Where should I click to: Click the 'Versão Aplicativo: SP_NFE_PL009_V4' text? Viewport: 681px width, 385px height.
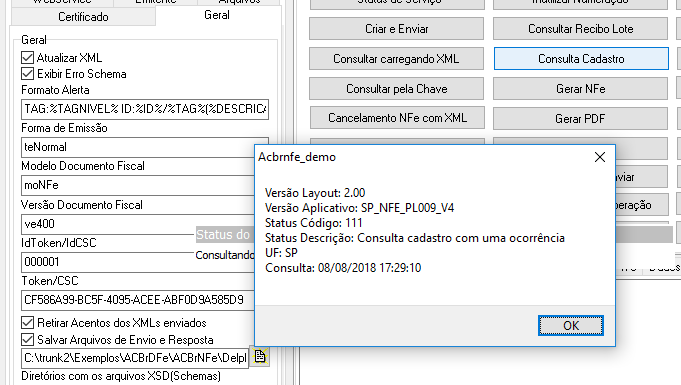point(359,208)
